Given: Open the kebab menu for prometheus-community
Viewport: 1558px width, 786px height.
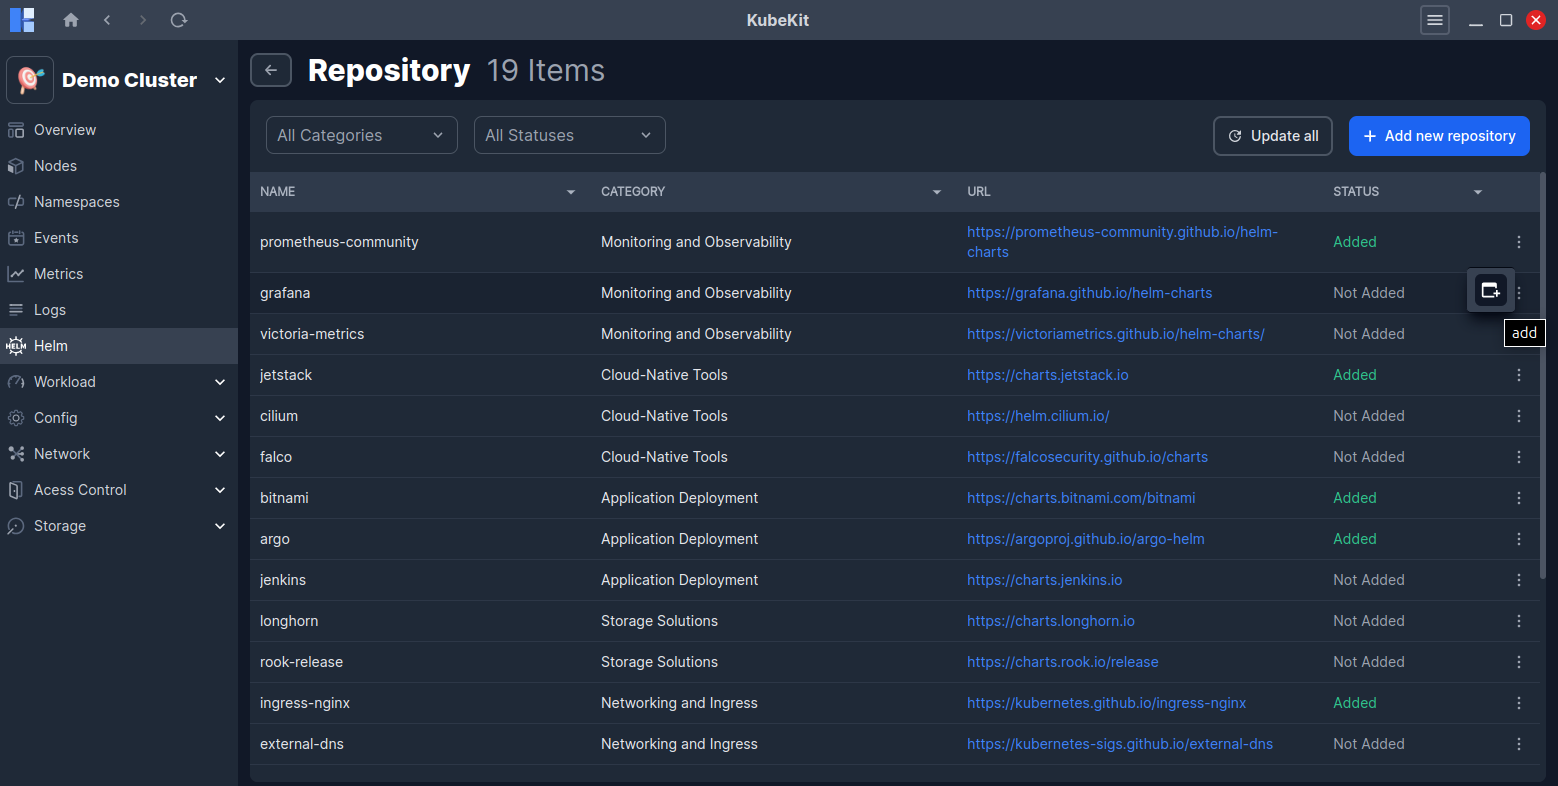Looking at the screenshot, I should pos(1518,241).
